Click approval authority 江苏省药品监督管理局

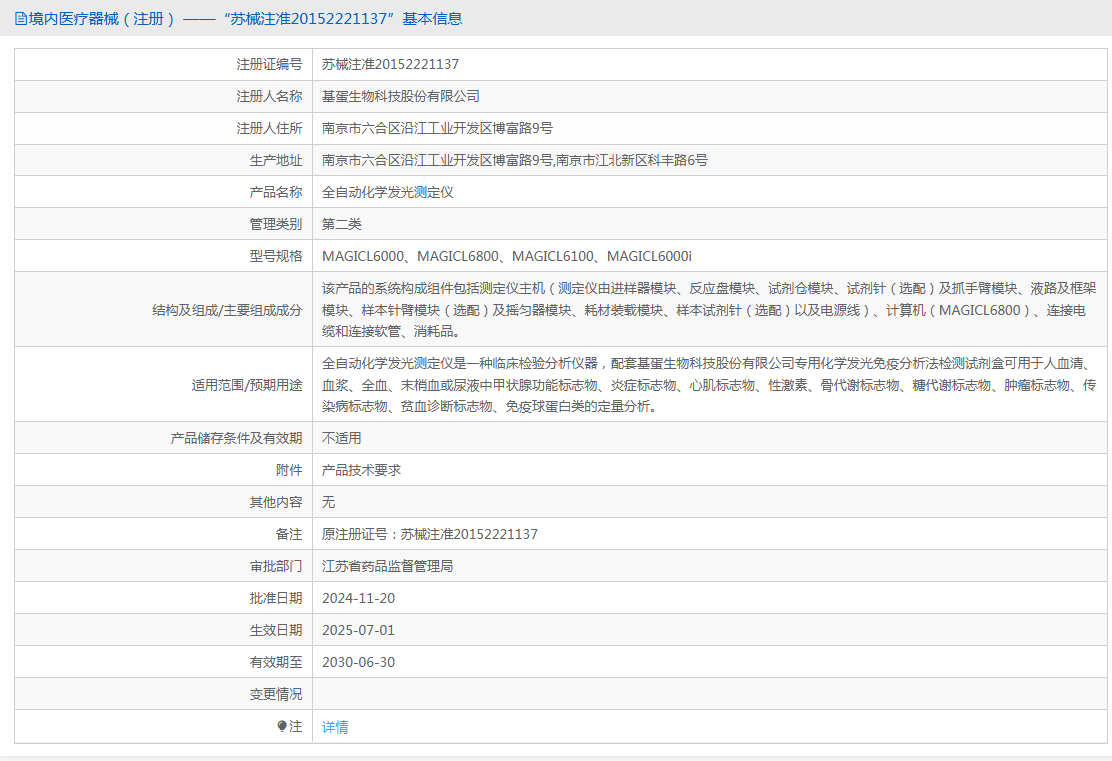click(387, 566)
